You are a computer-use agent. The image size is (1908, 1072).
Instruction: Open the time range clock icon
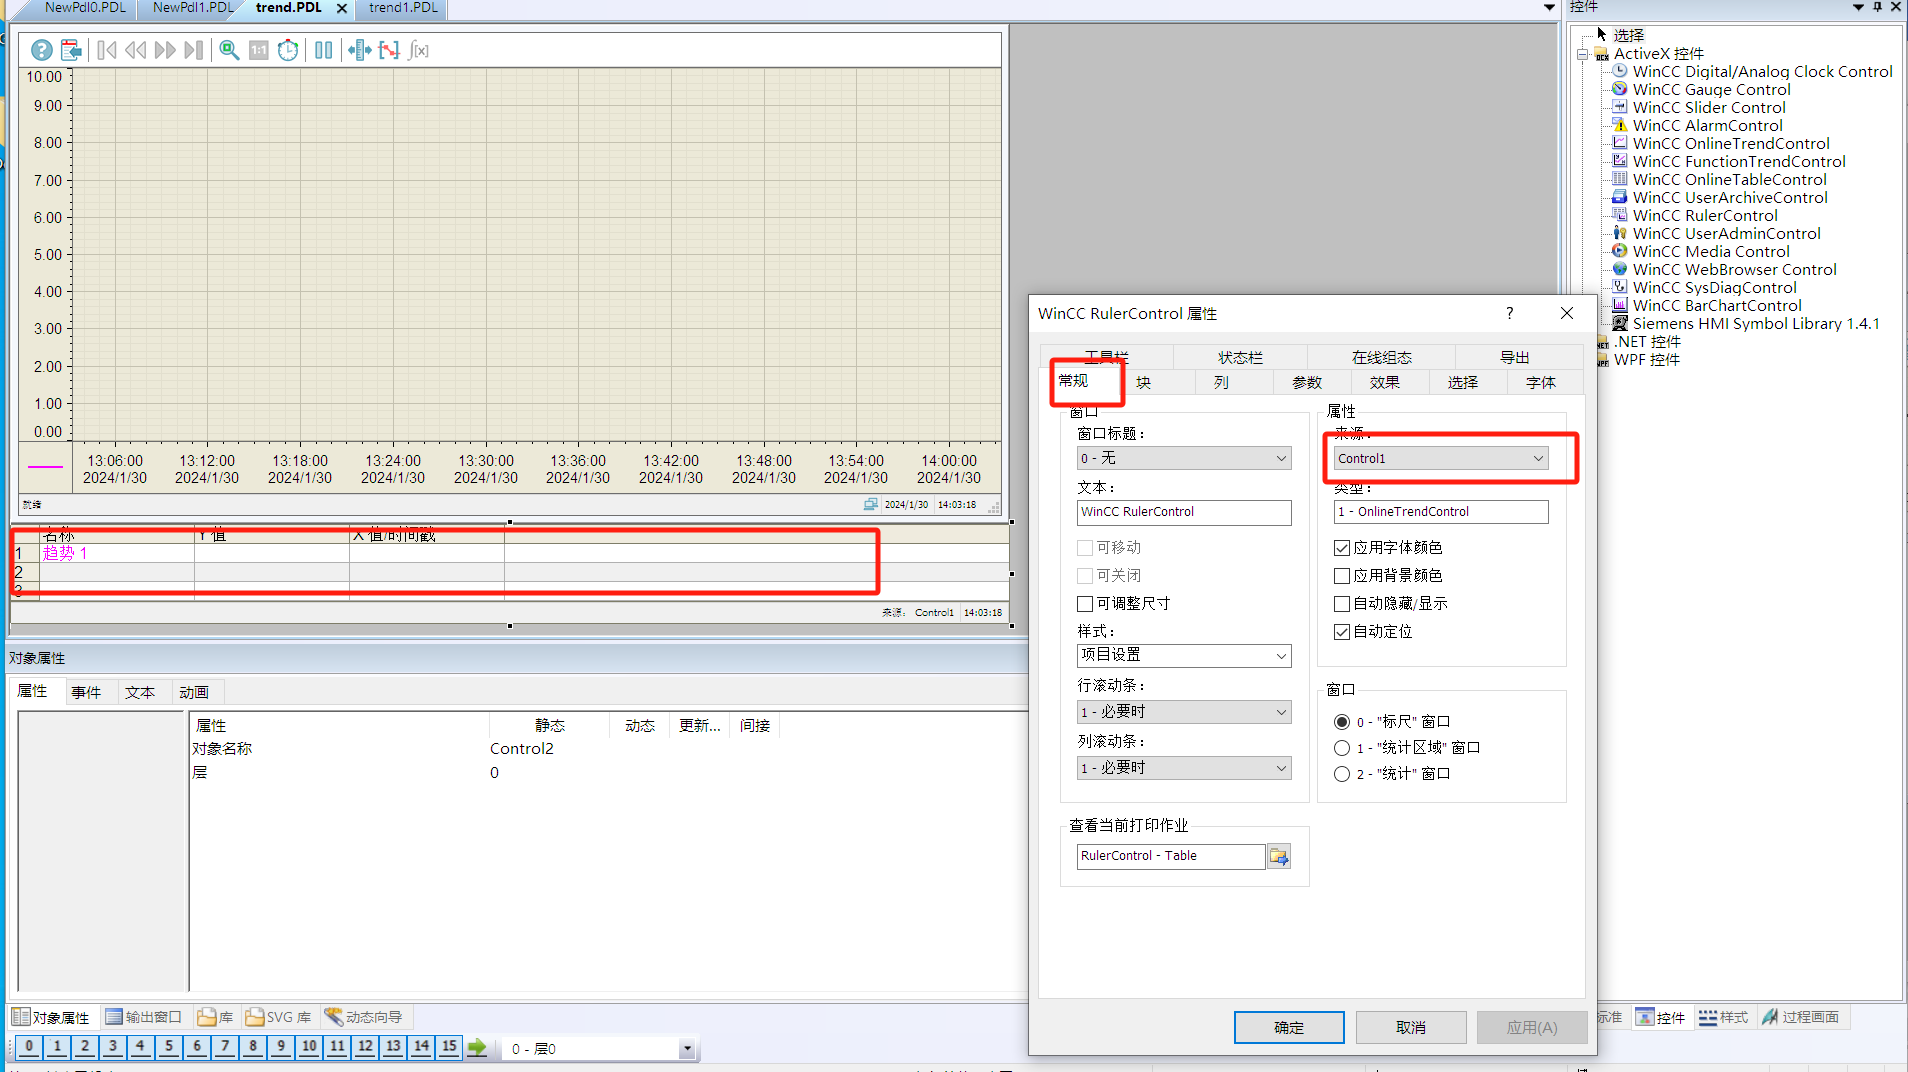[288, 50]
